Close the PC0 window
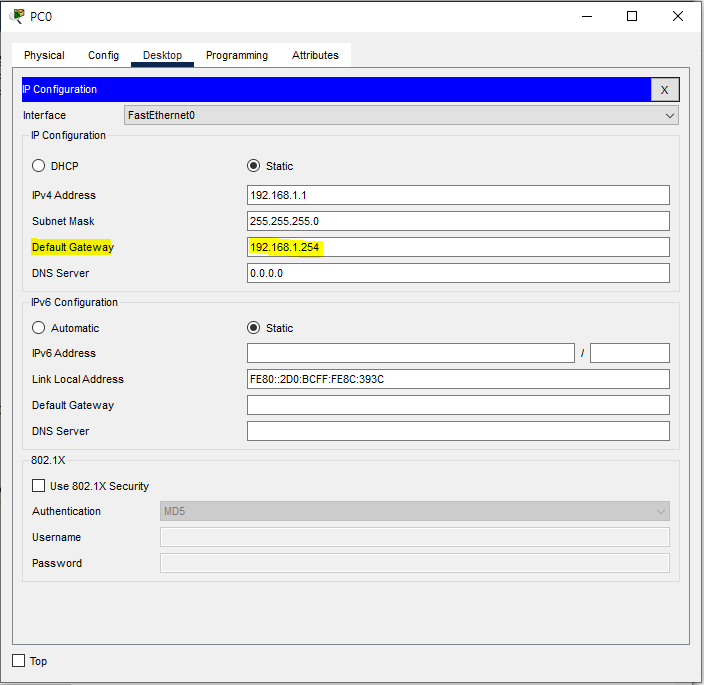 [678, 16]
